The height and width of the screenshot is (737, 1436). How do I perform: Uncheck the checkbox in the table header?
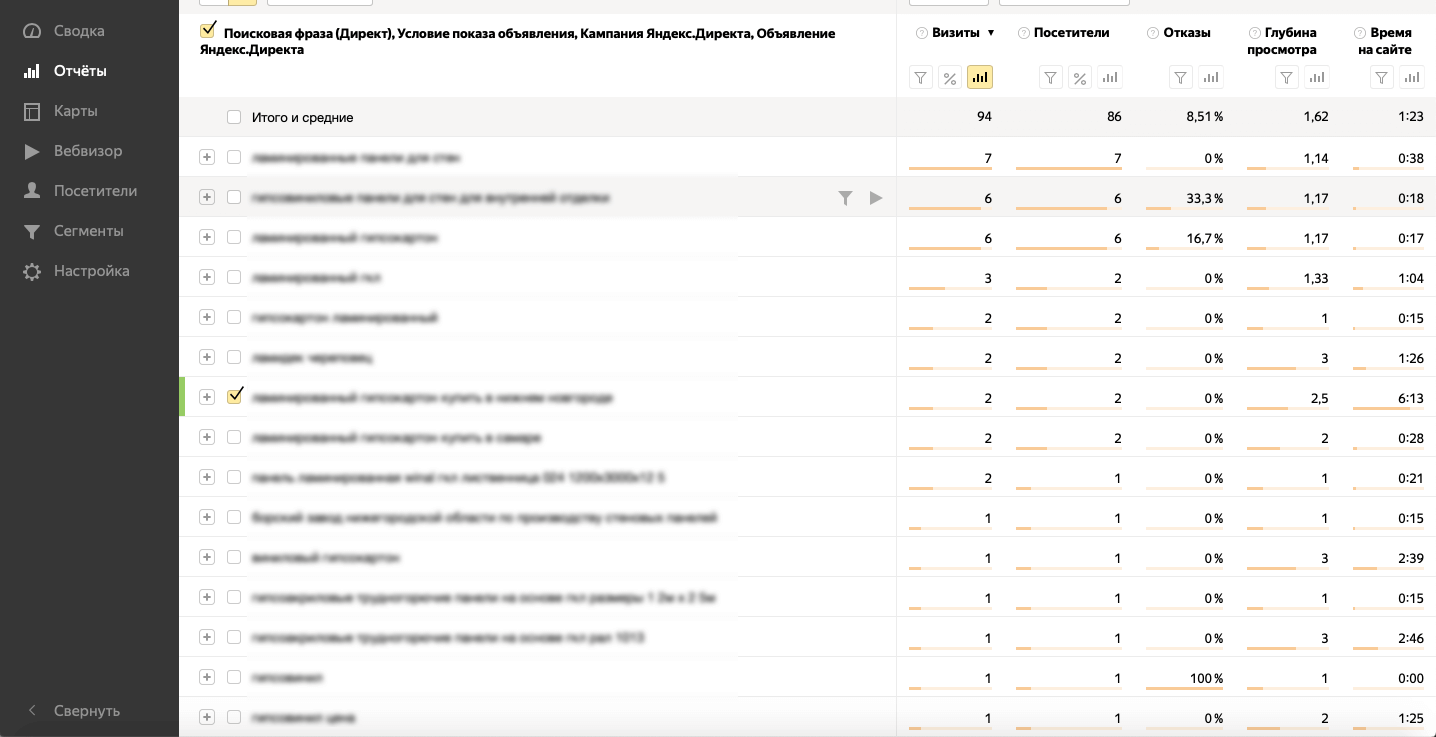coord(208,31)
